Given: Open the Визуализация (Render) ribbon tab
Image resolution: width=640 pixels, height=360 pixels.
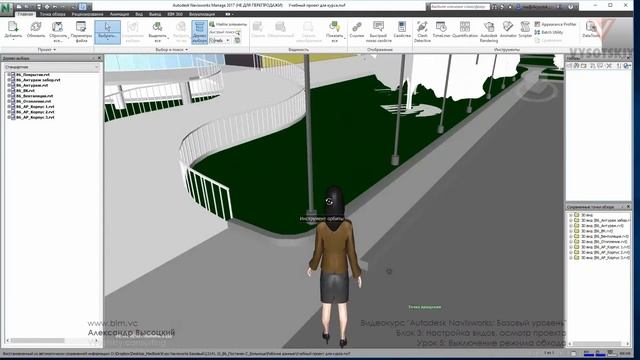Looking at the screenshot, I should [202, 14].
